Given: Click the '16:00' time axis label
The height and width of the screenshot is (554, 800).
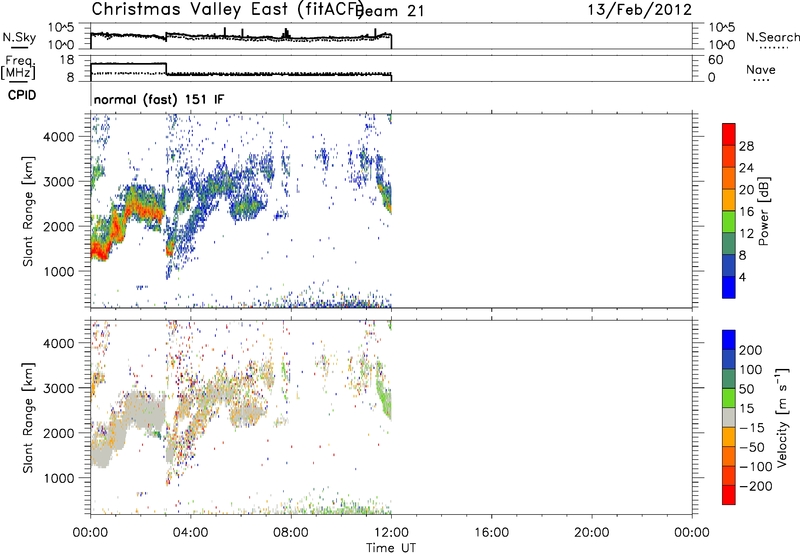Looking at the screenshot, I should click(491, 533).
